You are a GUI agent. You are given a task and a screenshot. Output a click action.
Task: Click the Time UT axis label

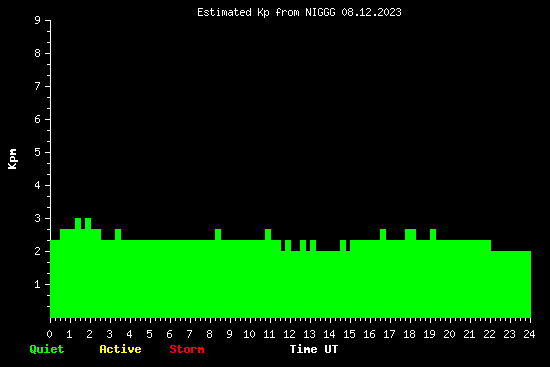314,349
